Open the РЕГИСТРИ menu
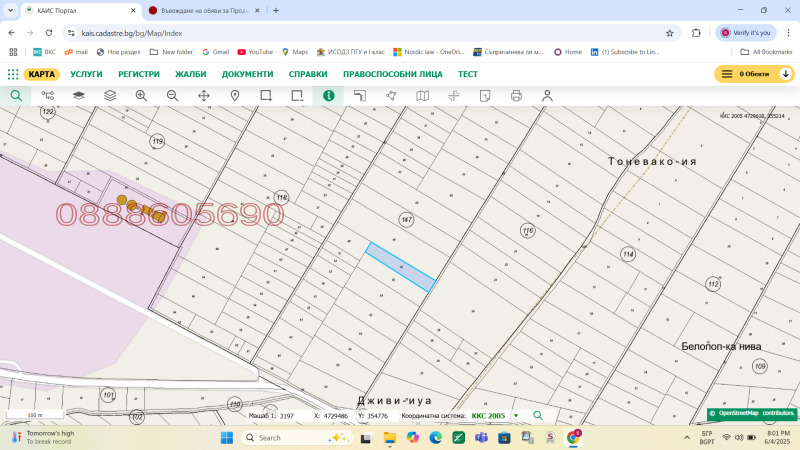 point(139,74)
